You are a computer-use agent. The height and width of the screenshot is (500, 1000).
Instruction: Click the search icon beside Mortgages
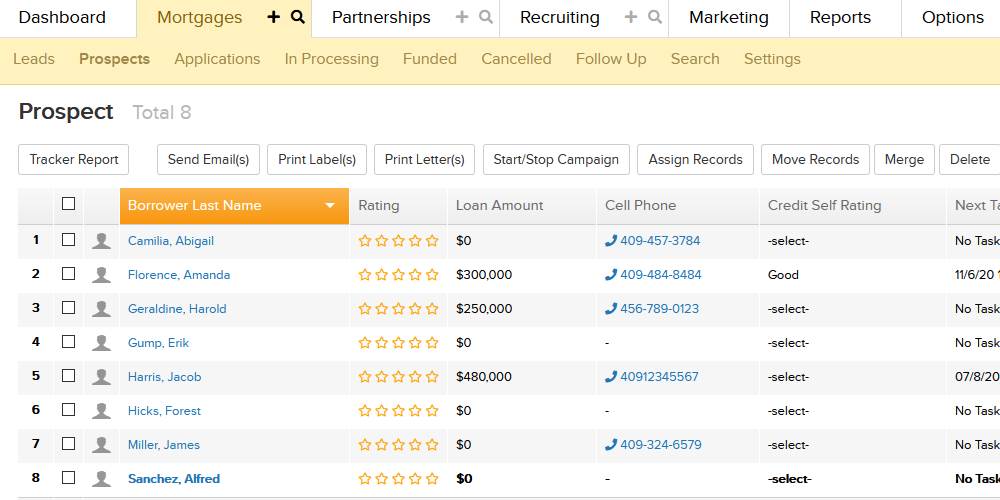pos(298,17)
